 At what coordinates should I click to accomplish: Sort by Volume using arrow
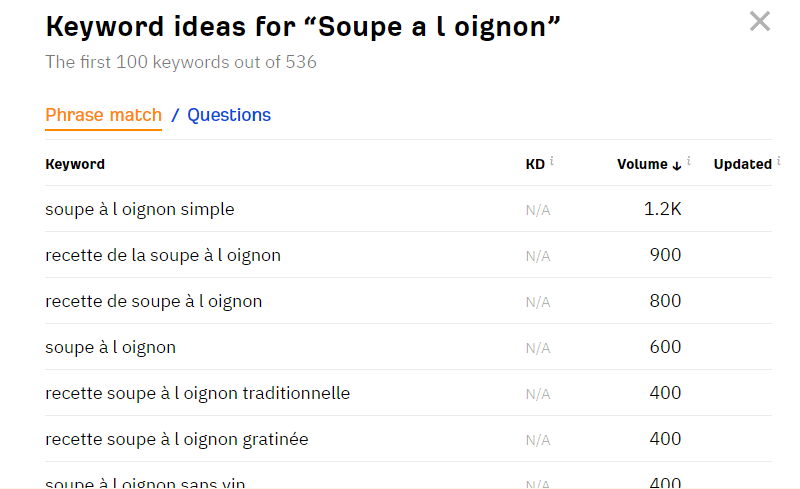[x=677, y=165]
